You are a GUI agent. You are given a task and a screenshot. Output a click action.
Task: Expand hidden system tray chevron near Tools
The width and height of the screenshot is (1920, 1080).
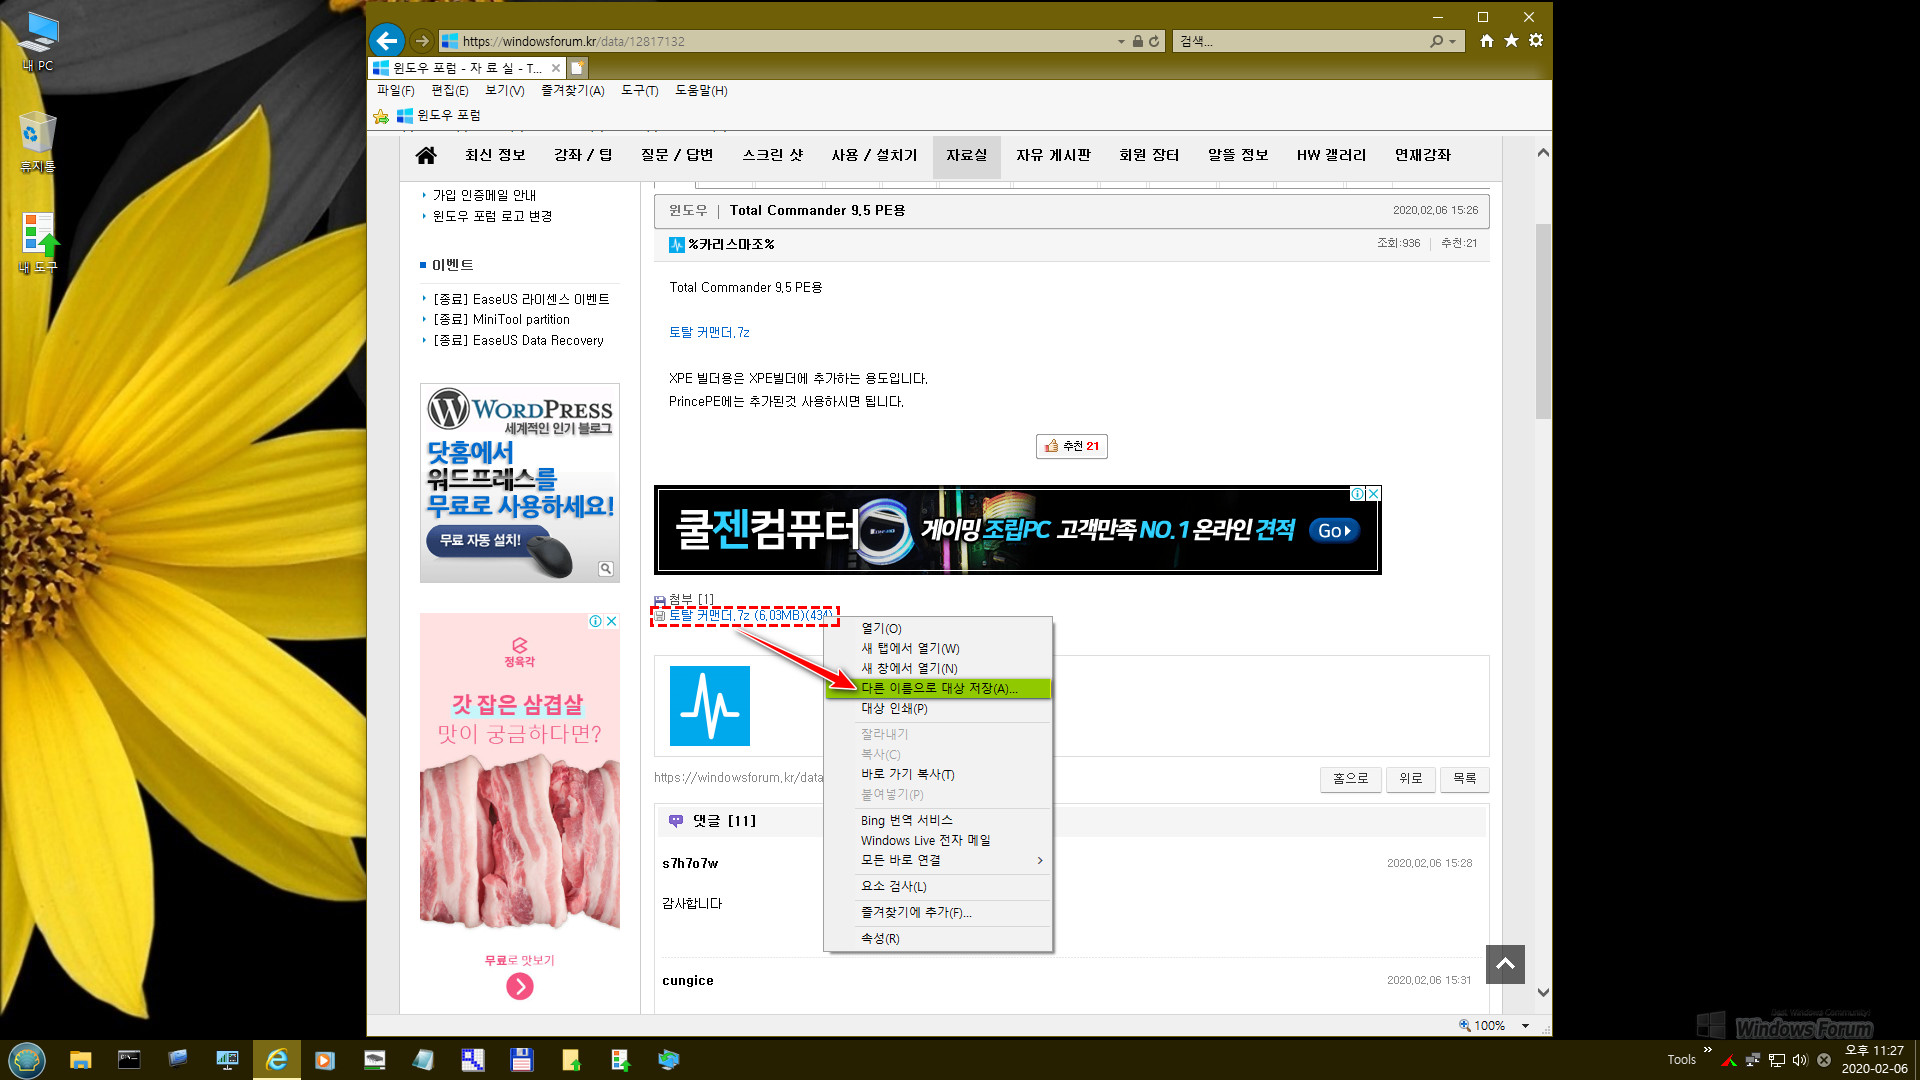pyautogui.click(x=1708, y=1049)
